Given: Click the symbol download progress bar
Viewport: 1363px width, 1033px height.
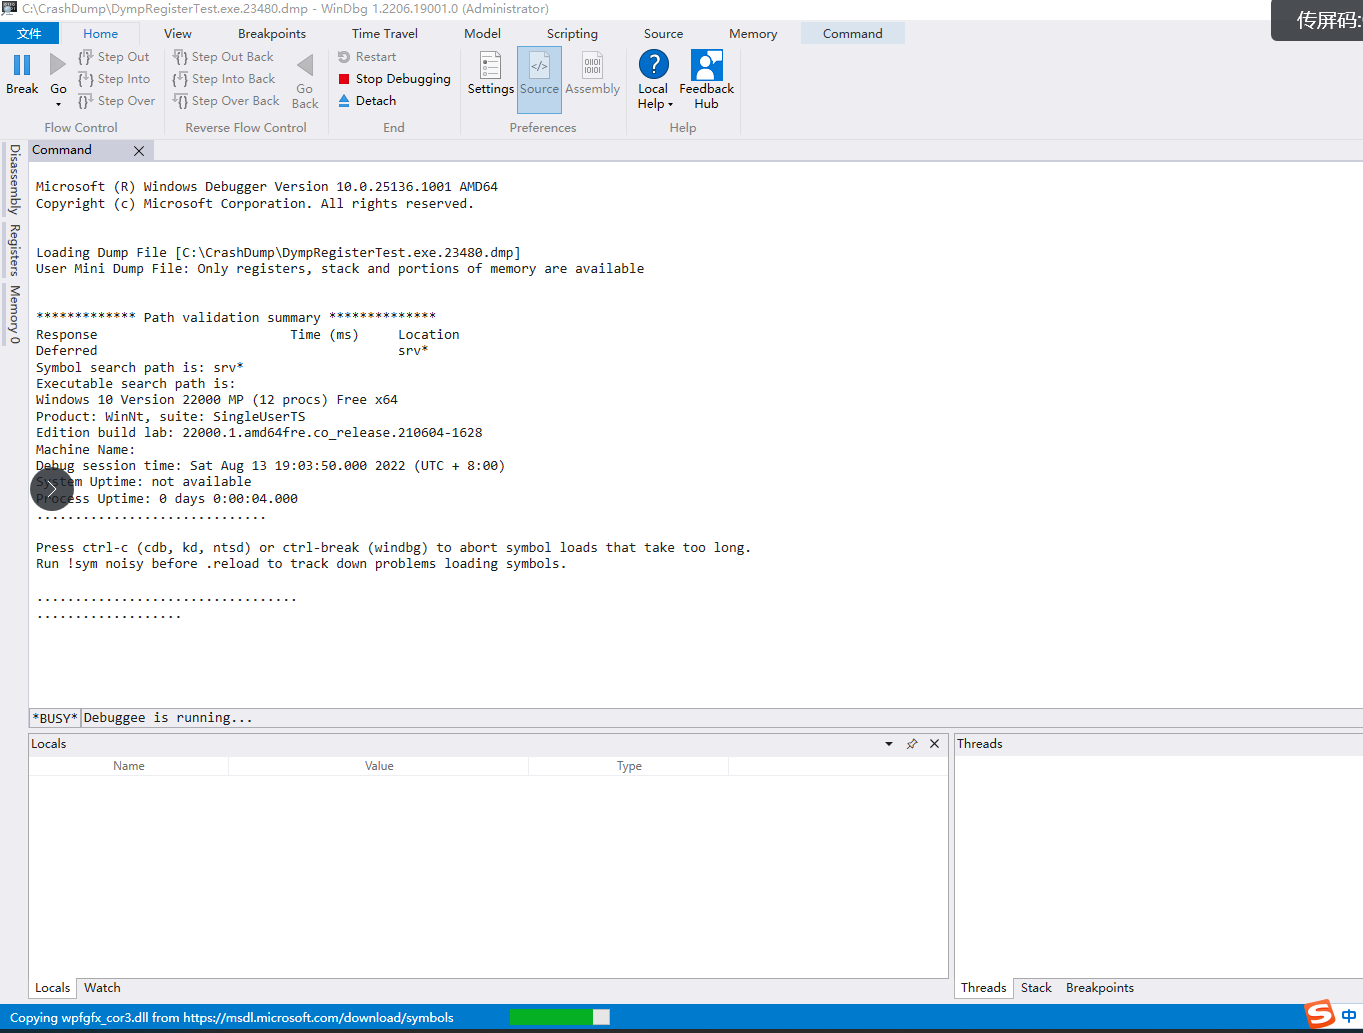Looking at the screenshot, I should [x=559, y=1017].
